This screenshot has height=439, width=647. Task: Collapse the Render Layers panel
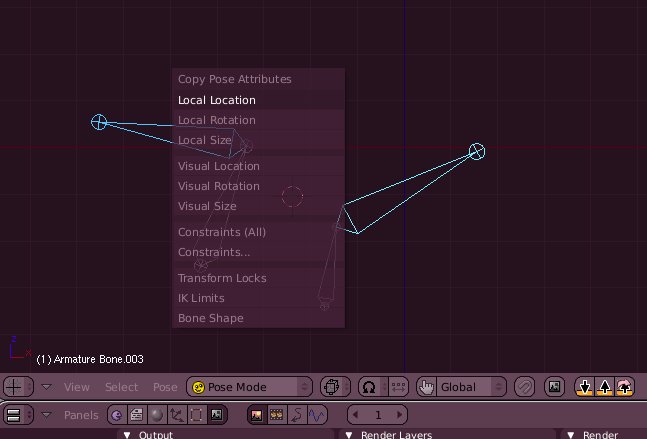(349, 435)
